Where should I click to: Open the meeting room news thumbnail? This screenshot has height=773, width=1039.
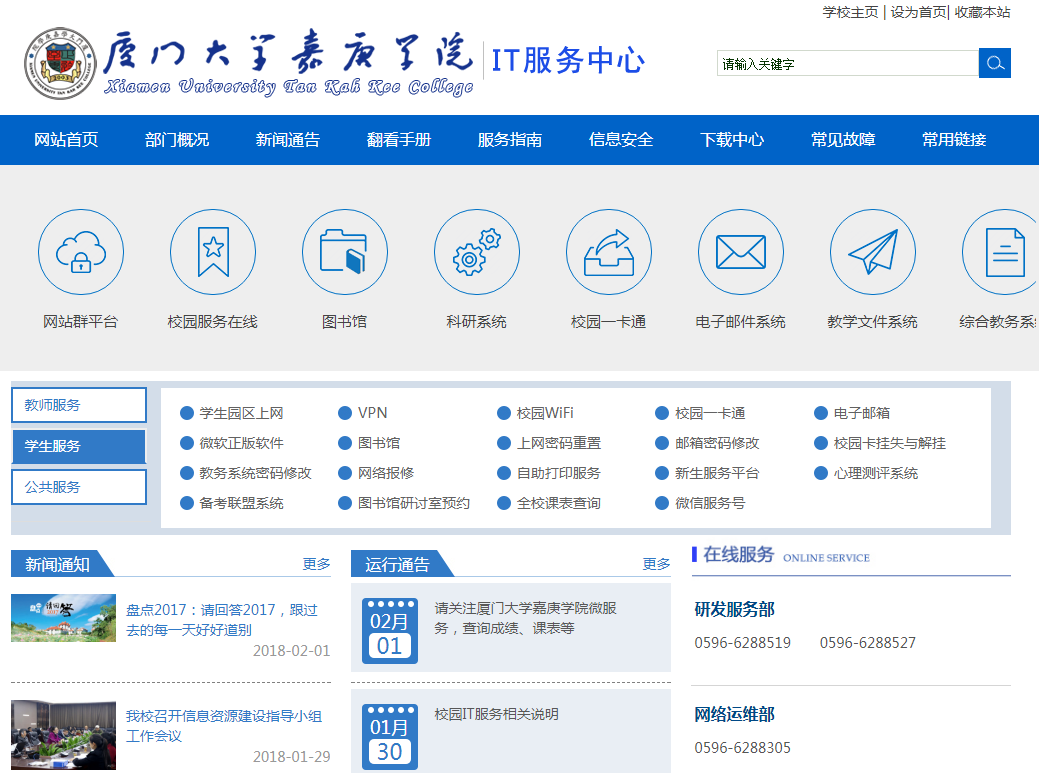pyautogui.click(x=64, y=735)
